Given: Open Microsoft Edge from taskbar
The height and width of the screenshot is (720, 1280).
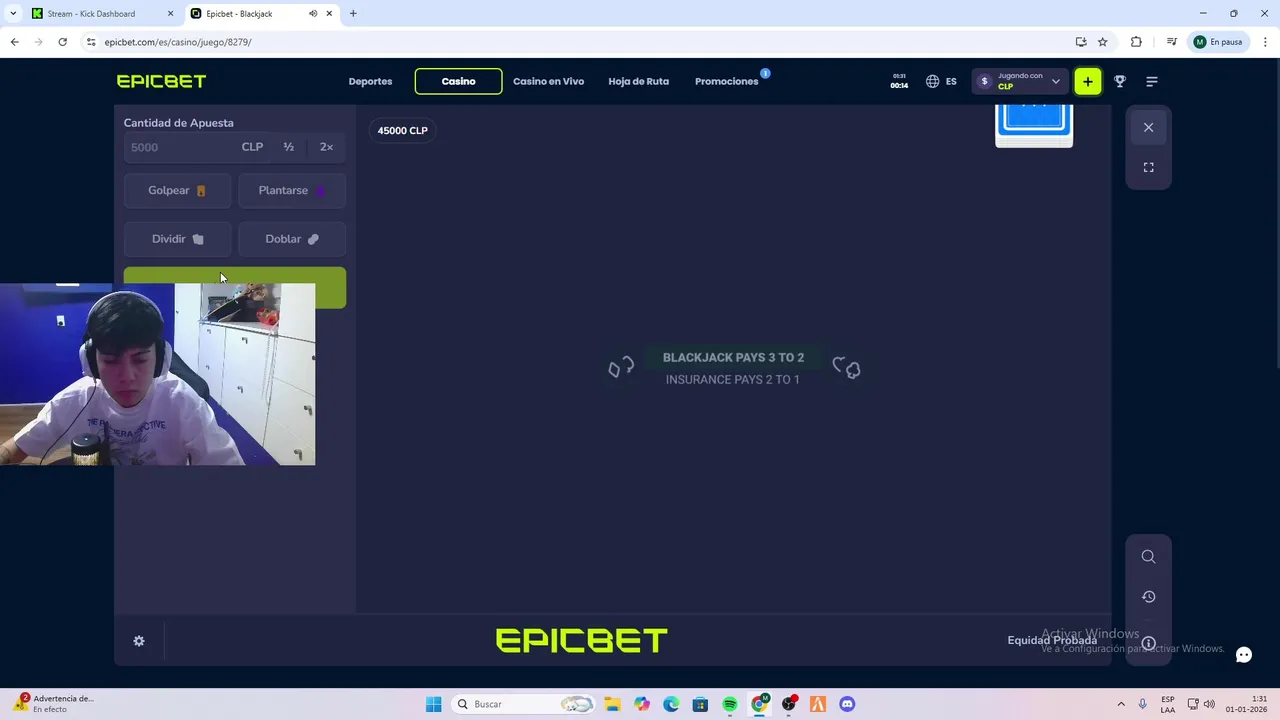Looking at the screenshot, I should click(x=671, y=704).
